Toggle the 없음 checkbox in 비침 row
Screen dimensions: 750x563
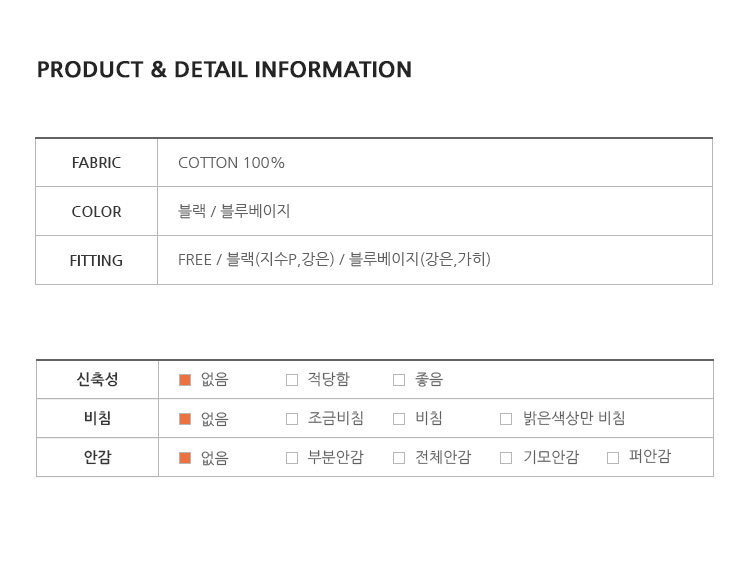(x=185, y=419)
